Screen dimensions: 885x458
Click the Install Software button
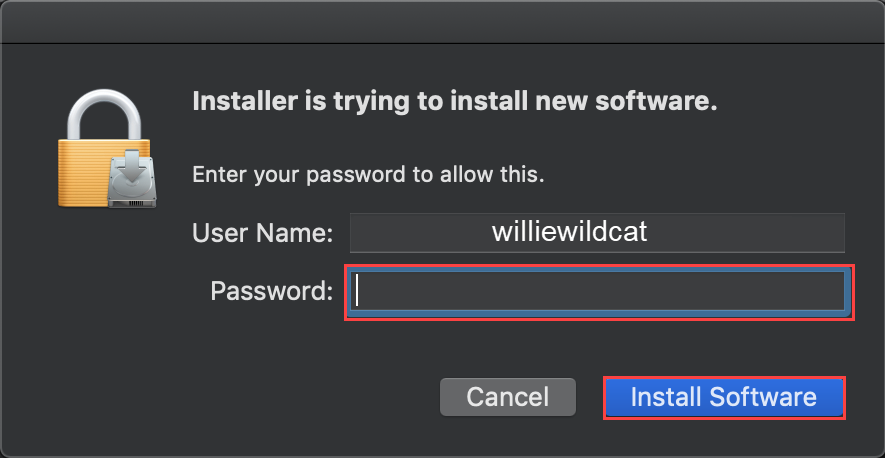724,397
